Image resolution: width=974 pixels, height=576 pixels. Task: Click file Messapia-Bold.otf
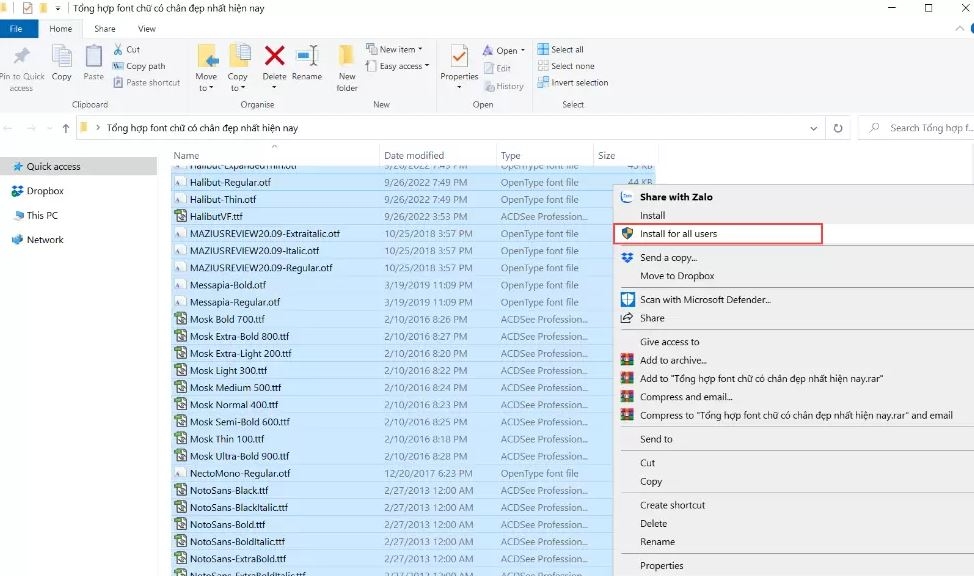click(x=228, y=285)
